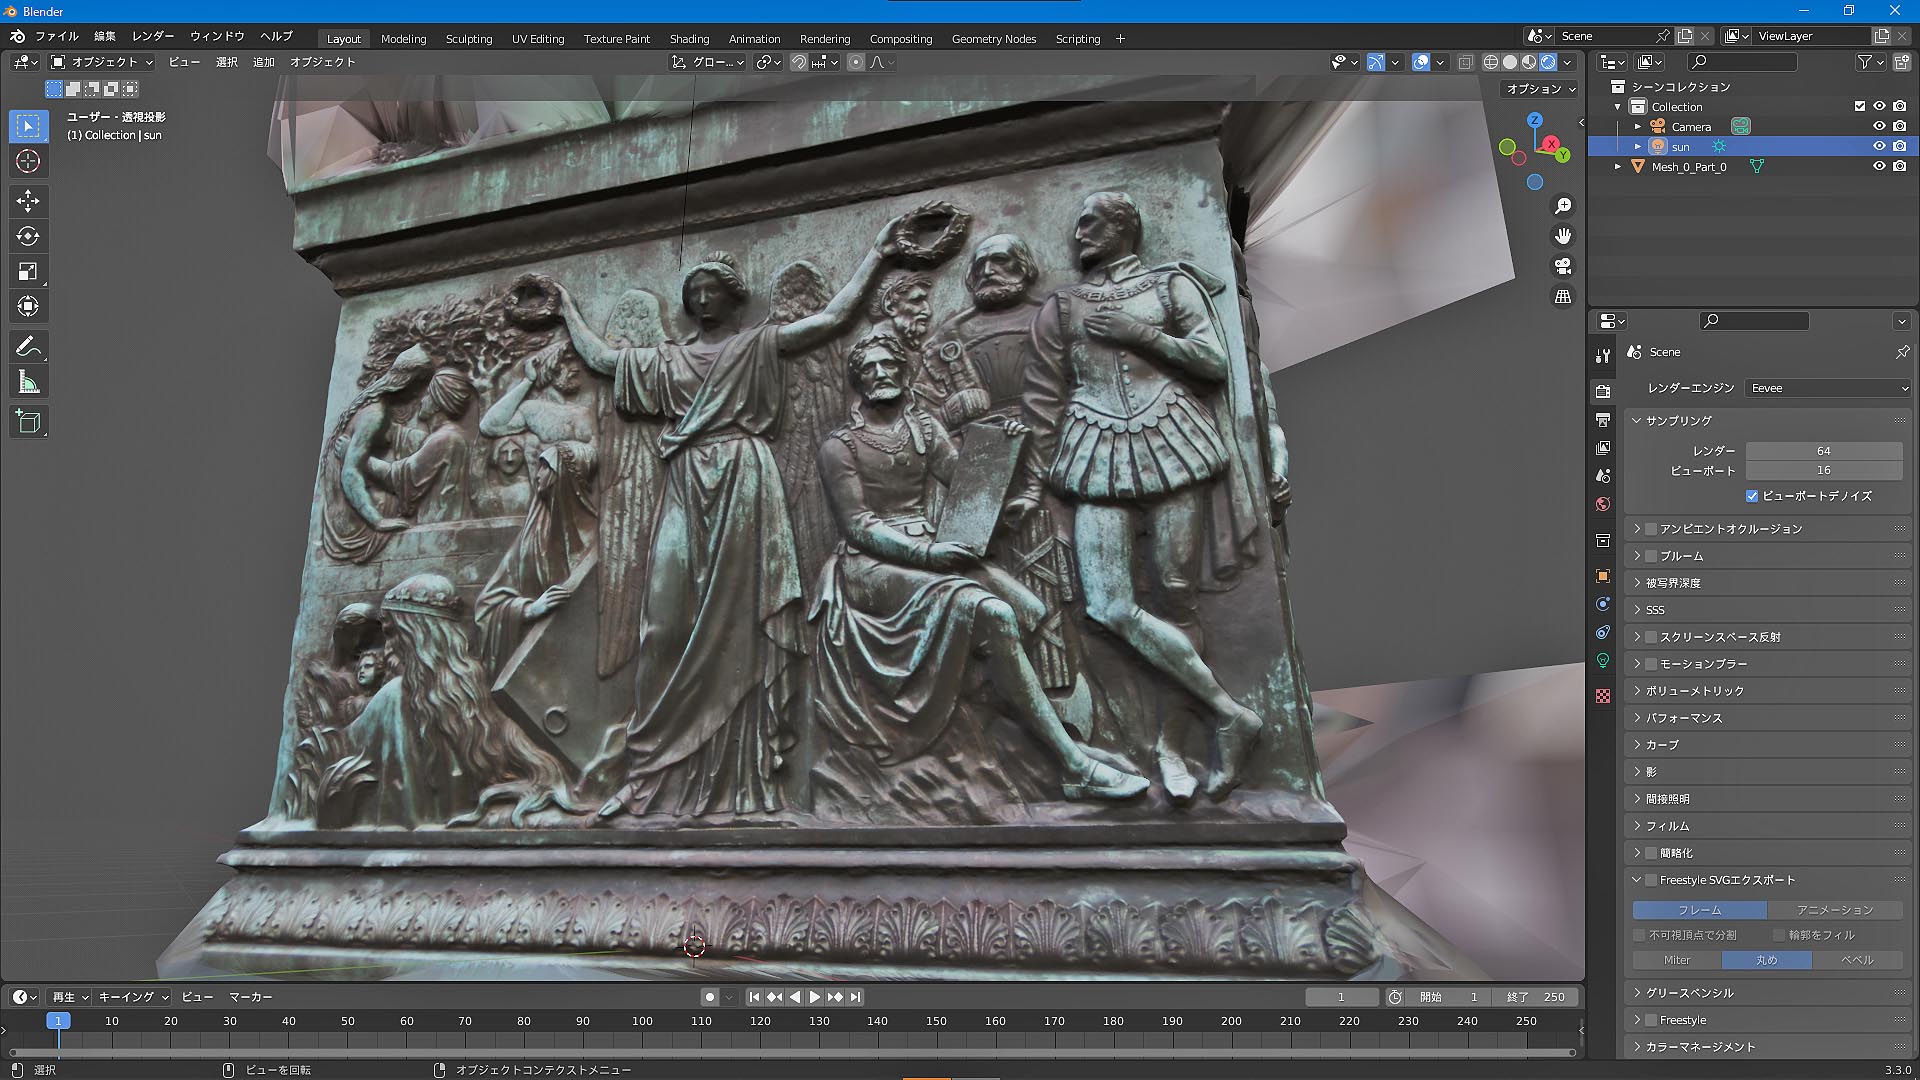The width and height of the screenshot is (1920, 1080).
Task: Open the Texture properties tab
Action: [1603, 696]
